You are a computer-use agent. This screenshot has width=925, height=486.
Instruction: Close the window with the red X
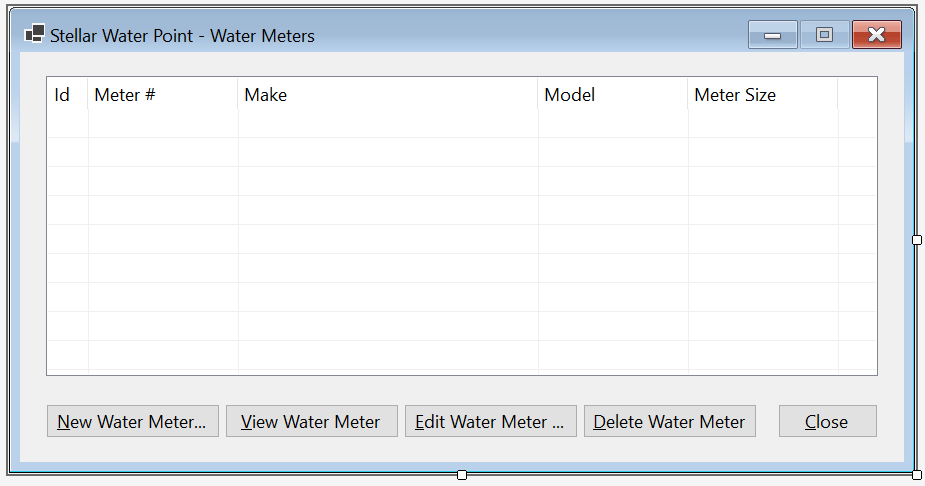[877, 35]
